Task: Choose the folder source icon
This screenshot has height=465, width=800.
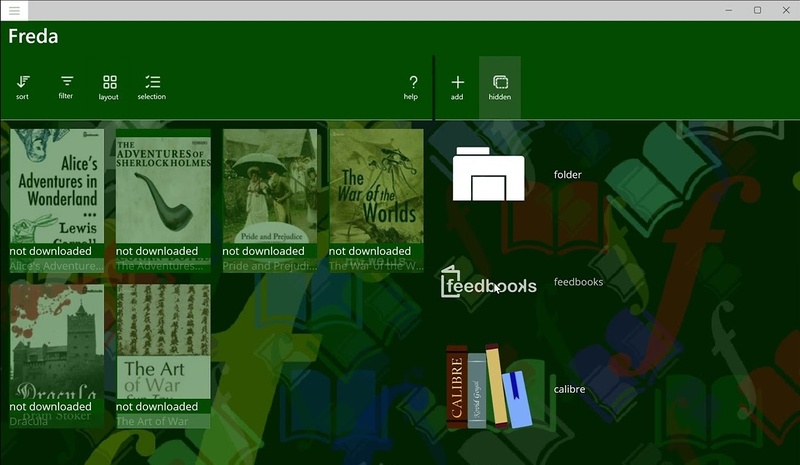Action: pyautogui.click(x=488, y=174)
